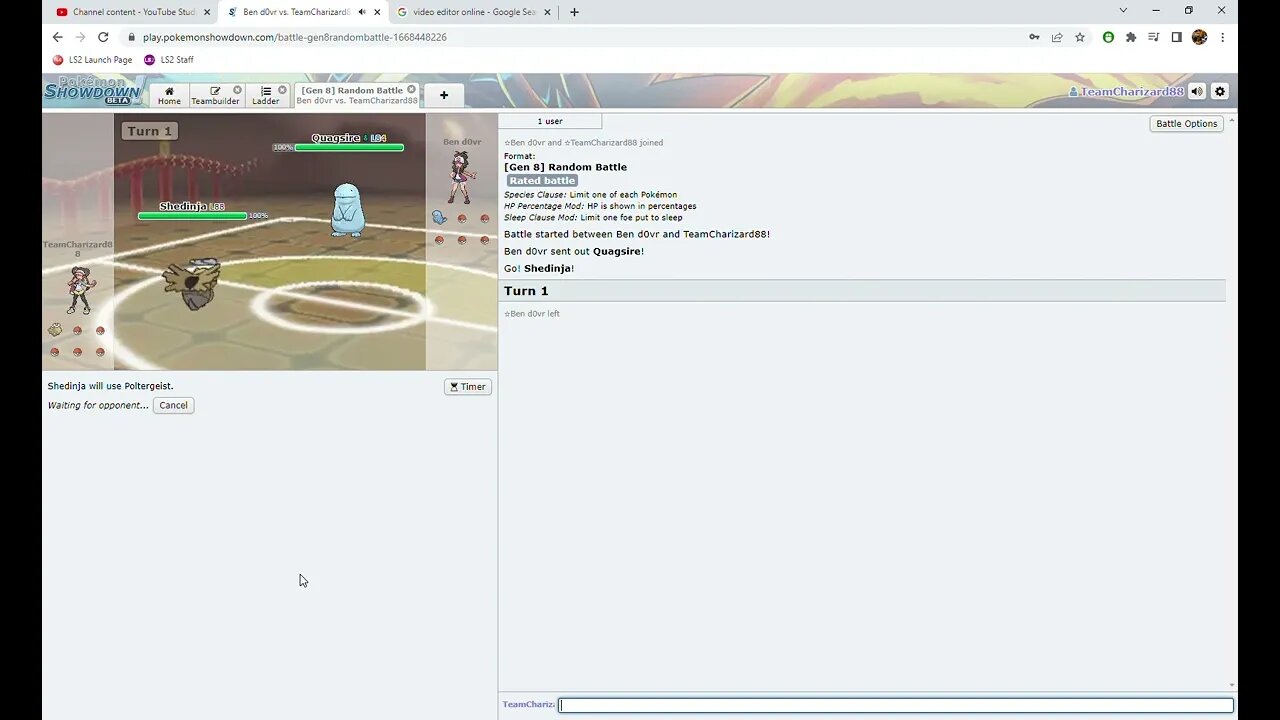Click the Species Clause rule text
This screenshot has height=720, width=1280.
pos(590,195)
